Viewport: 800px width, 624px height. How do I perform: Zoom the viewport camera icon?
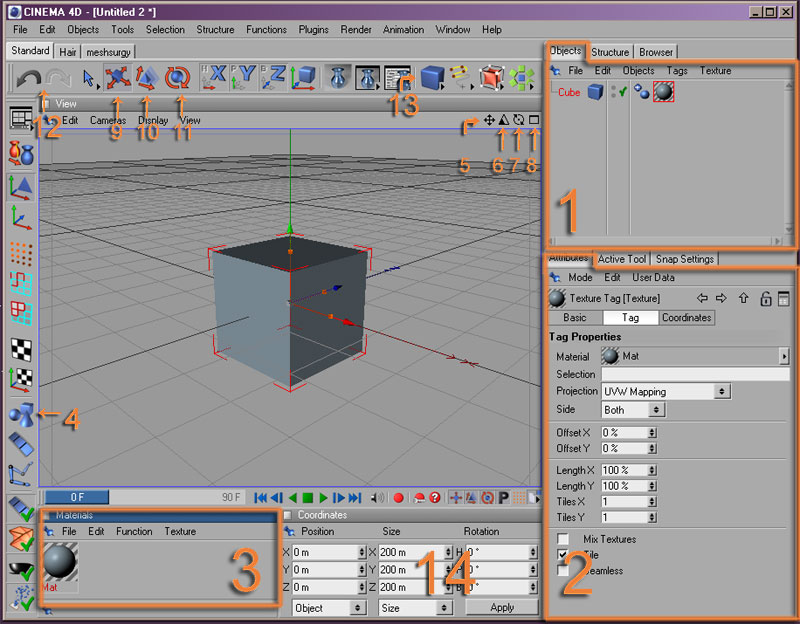[x=504, y=120]
